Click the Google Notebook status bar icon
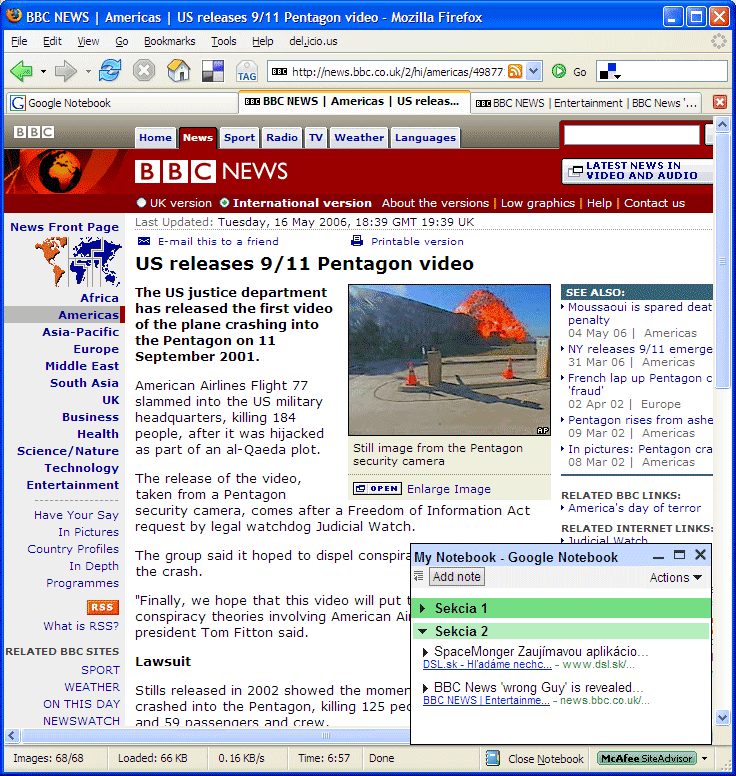This screenshot has height=776, width=736. click(492, 758)
